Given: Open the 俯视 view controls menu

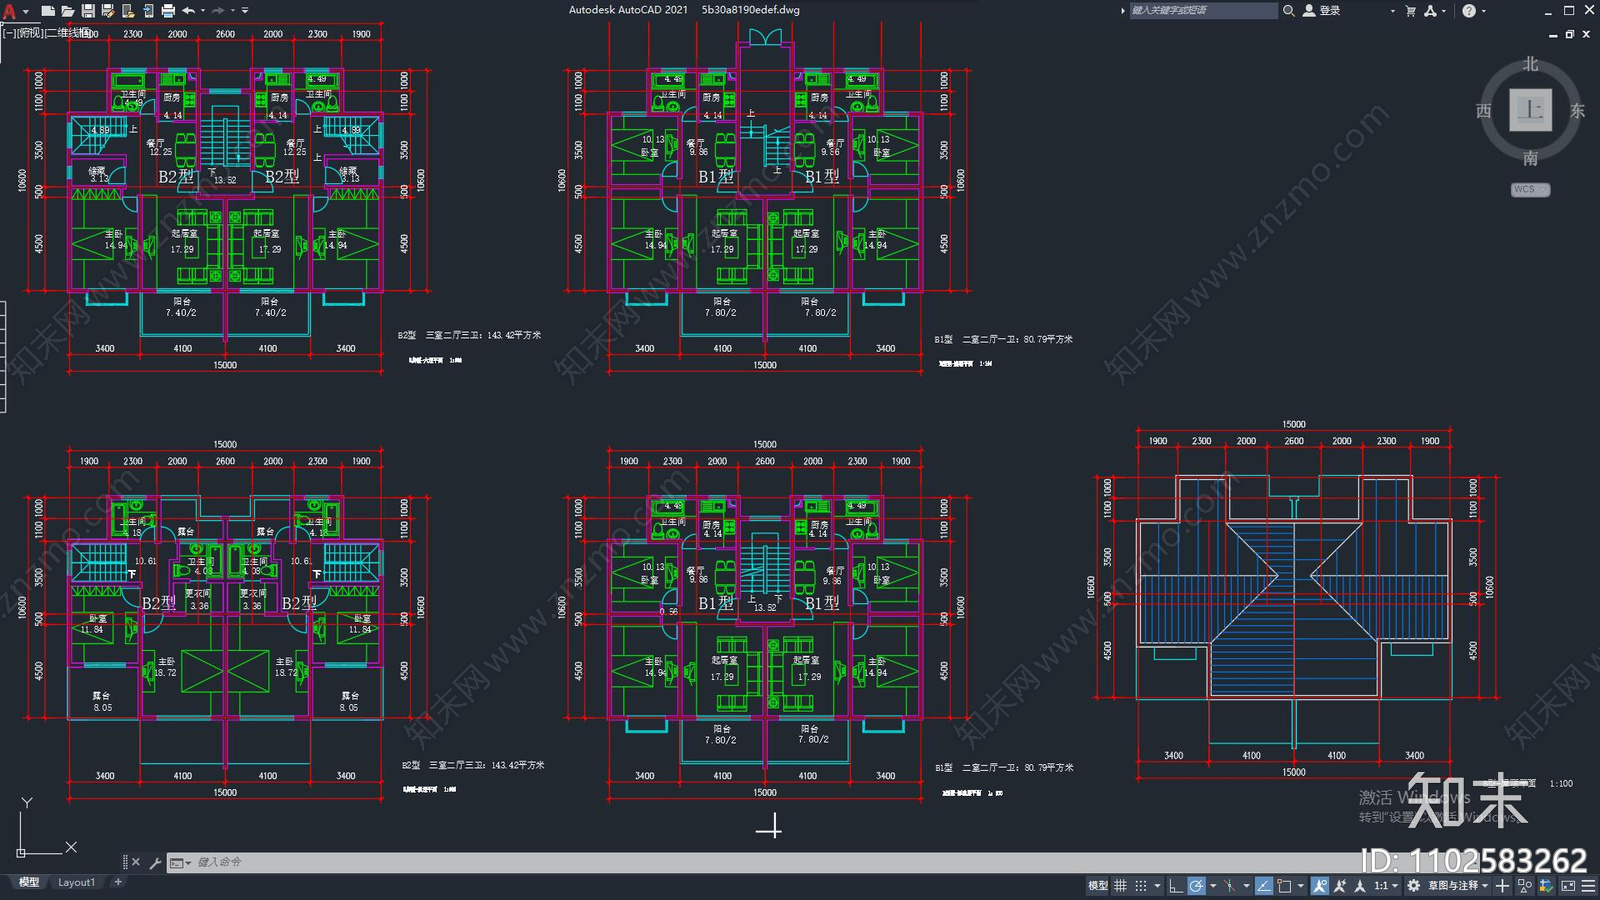Looking at the screenshot, I should [30, 33].
